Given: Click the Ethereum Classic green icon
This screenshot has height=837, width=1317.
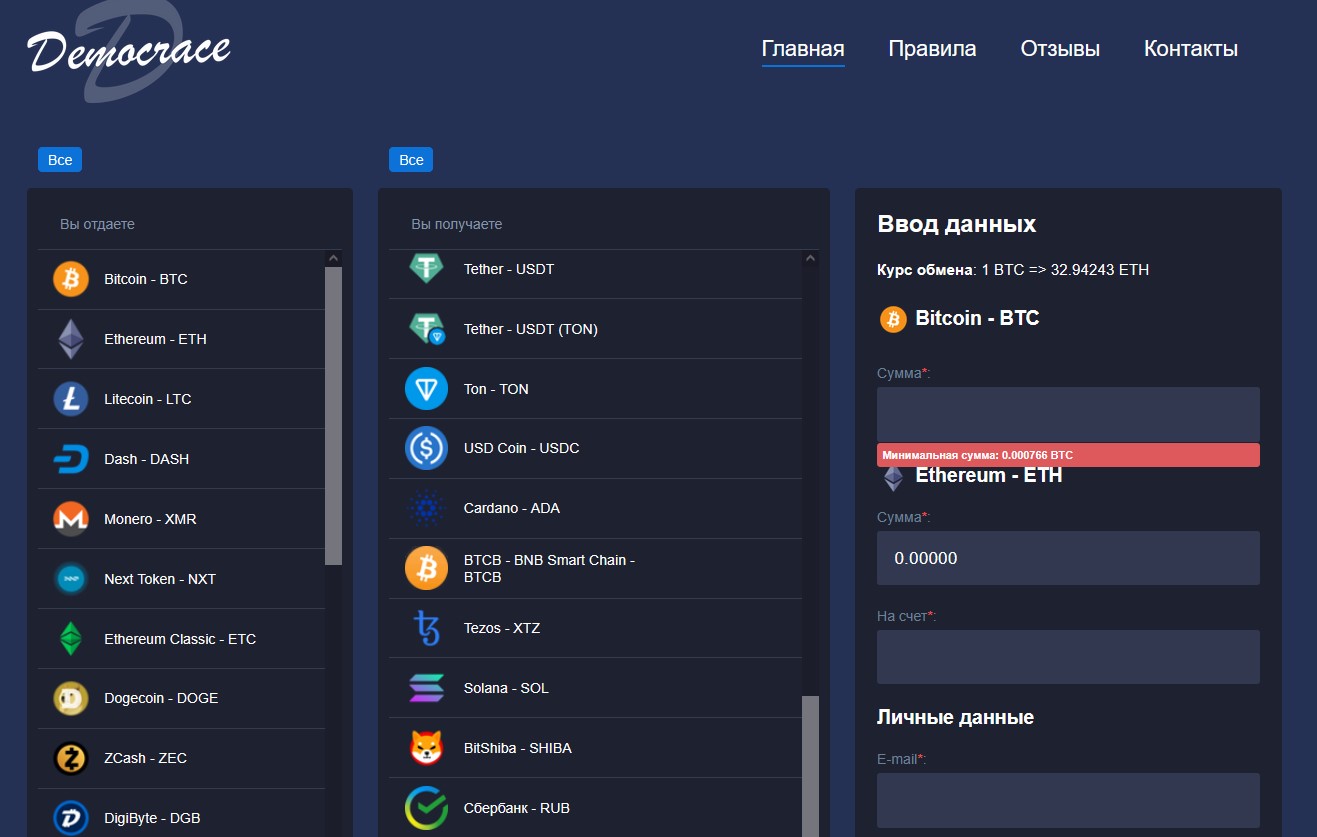Looking at the screenshot, I should tap(71, 638).
